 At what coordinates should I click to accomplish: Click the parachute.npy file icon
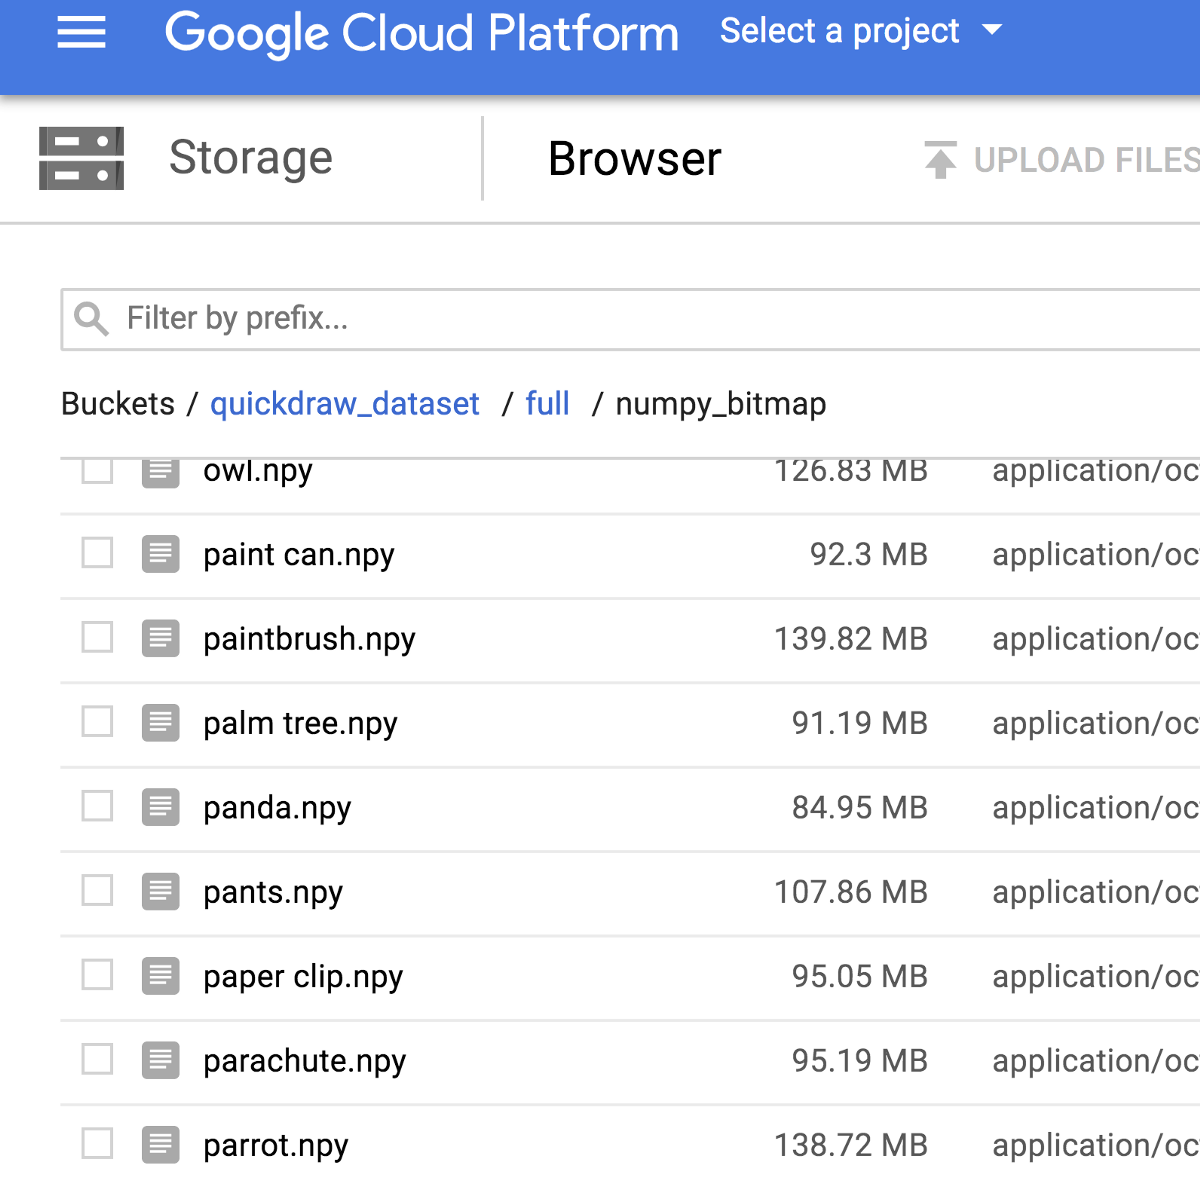click(x=160, y=1060)
